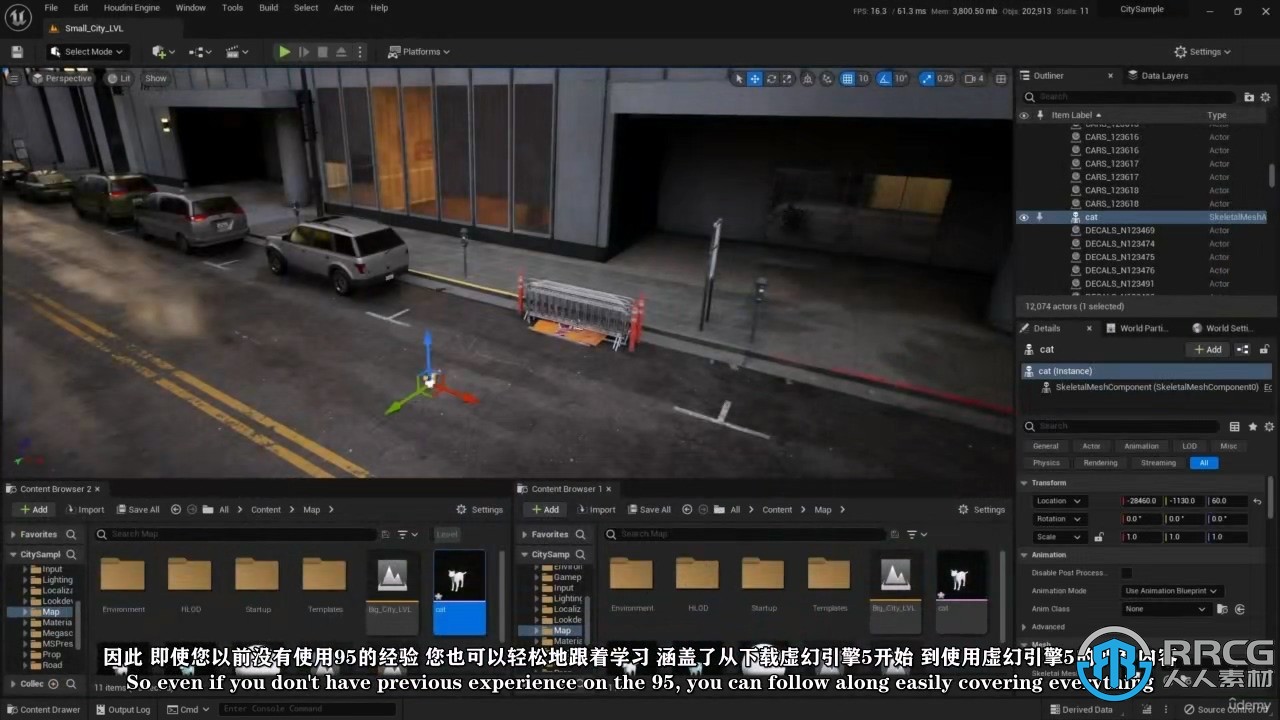The height and width of the screenshot is (720, 1280).
Task: Choose the select objects cursor tool
Action: coord(739,78)
